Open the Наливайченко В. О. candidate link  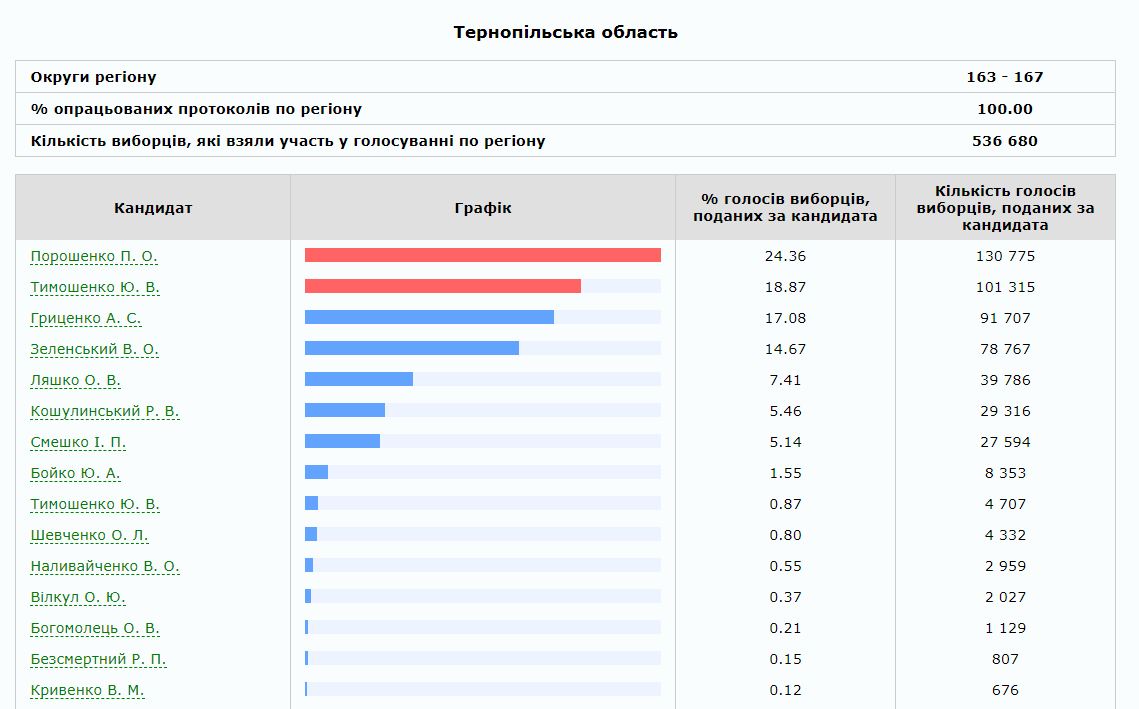coord(105,566)
